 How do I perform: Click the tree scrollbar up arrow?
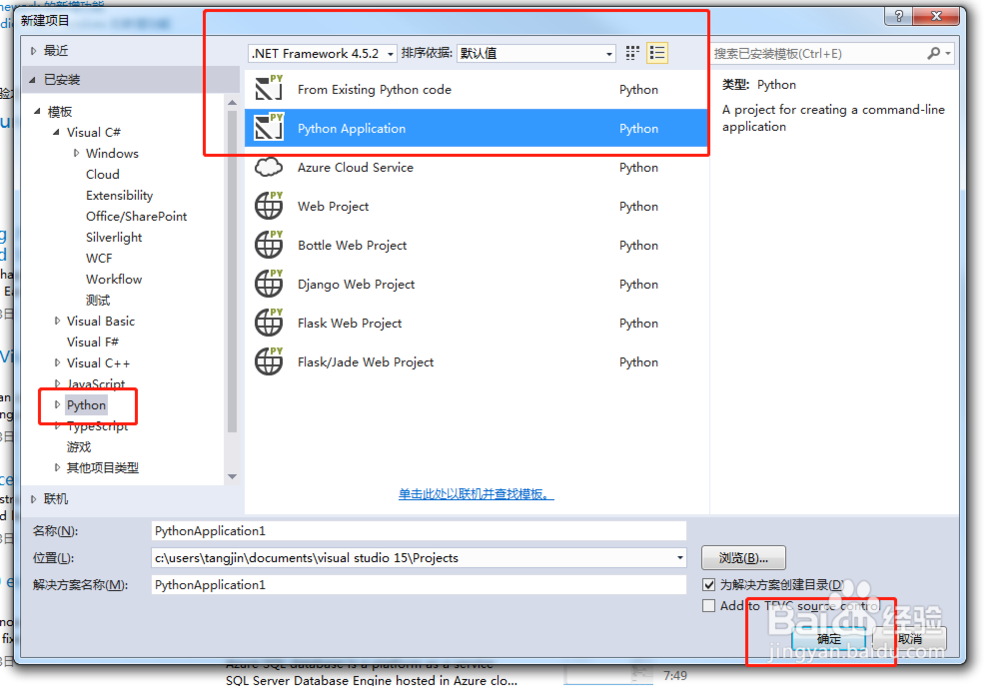pos(232,102)
